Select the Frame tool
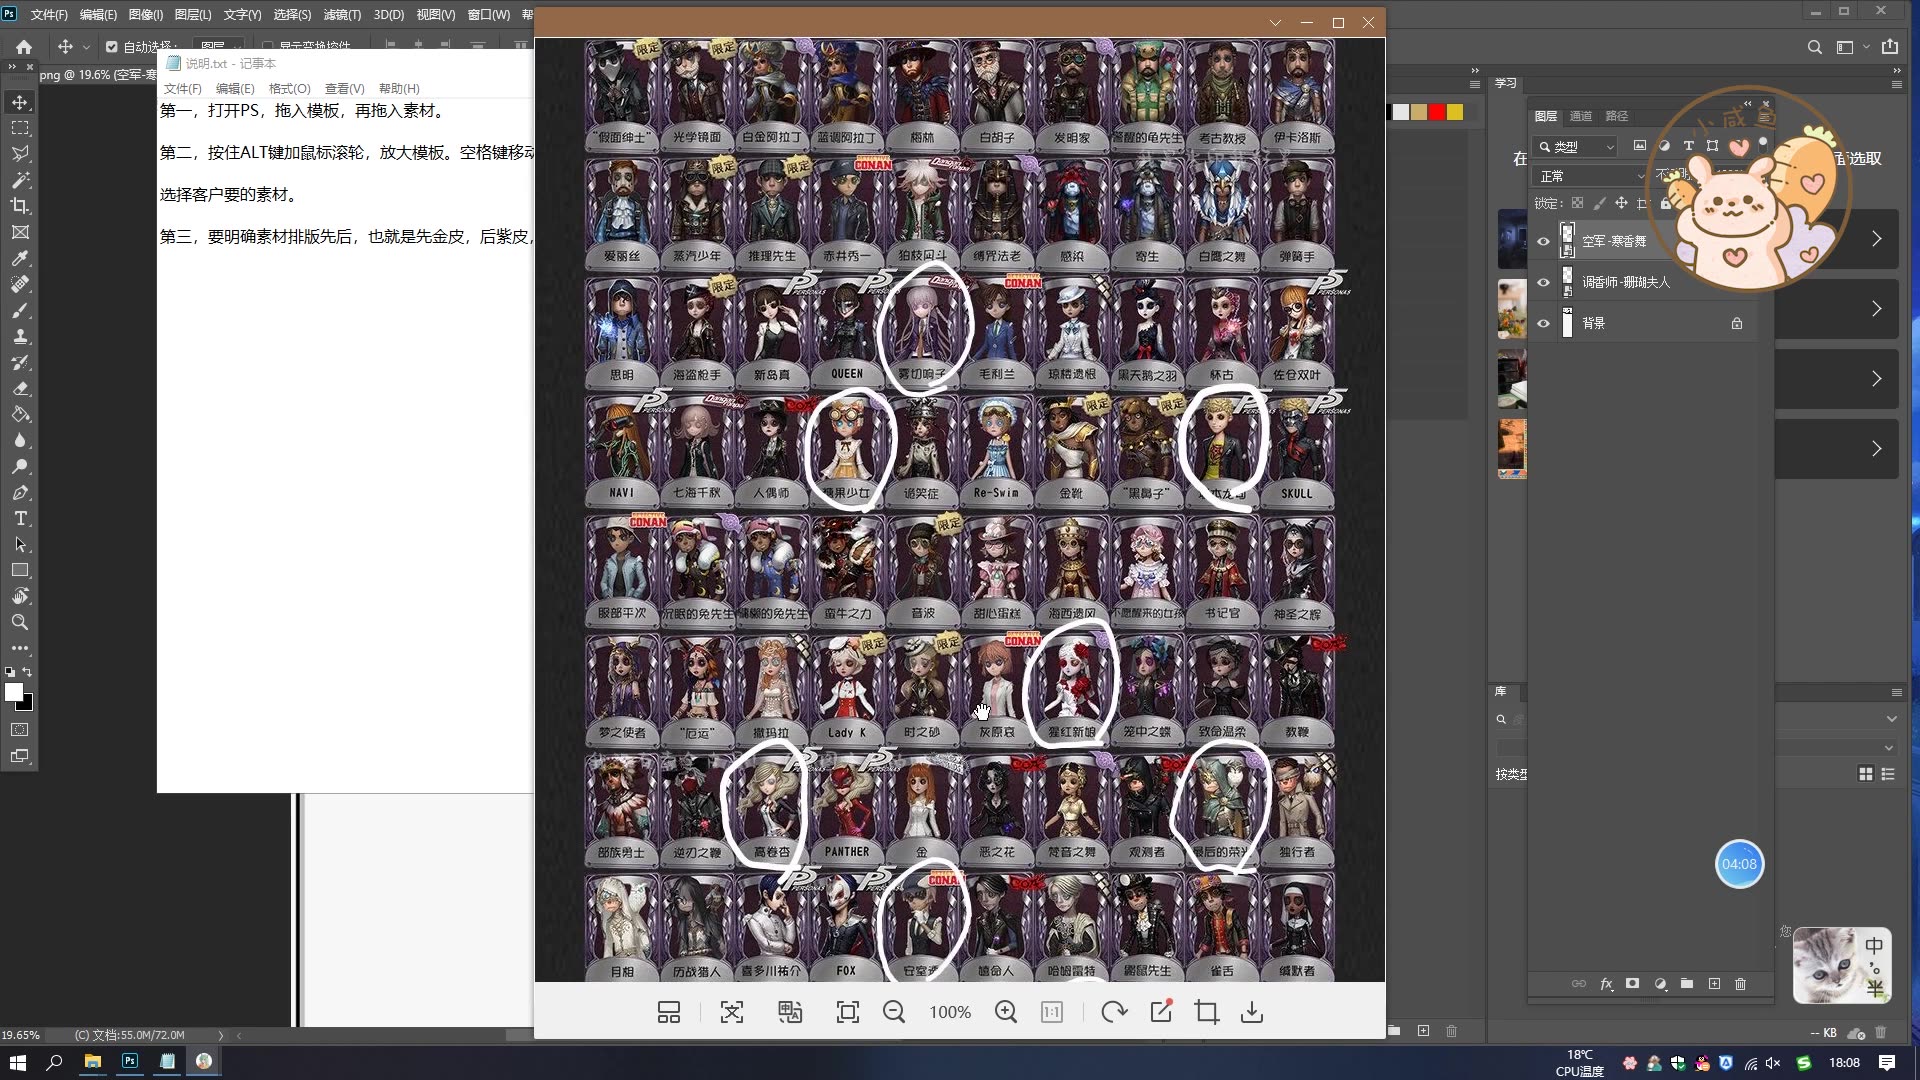 tap(20, 232)
